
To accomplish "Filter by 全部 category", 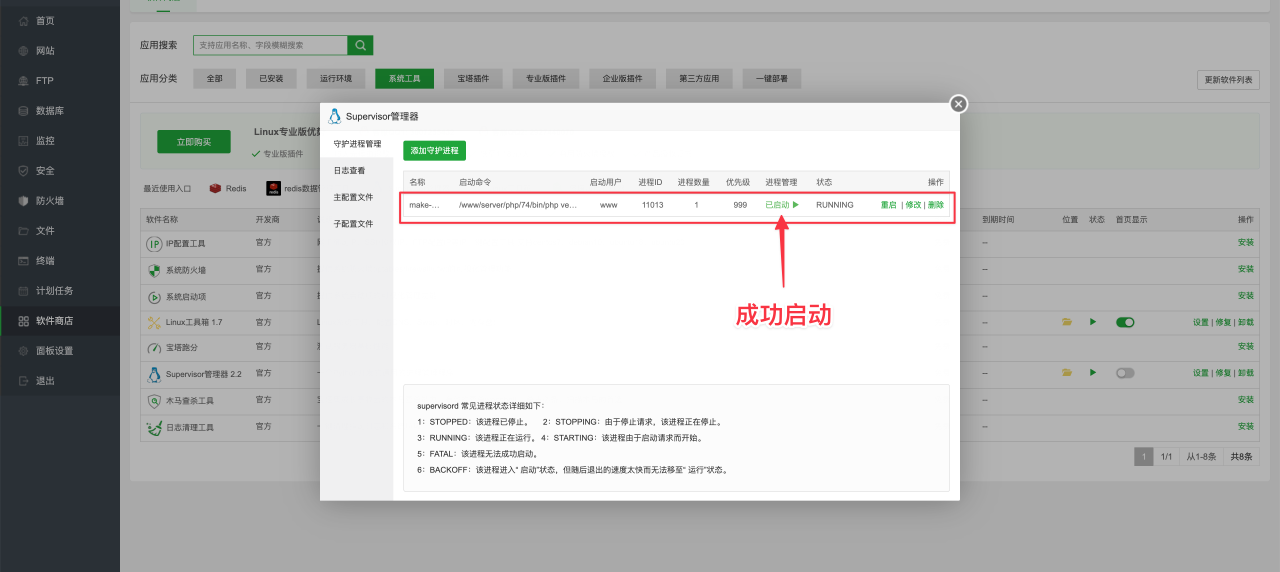I will click(x=215, y=78).
